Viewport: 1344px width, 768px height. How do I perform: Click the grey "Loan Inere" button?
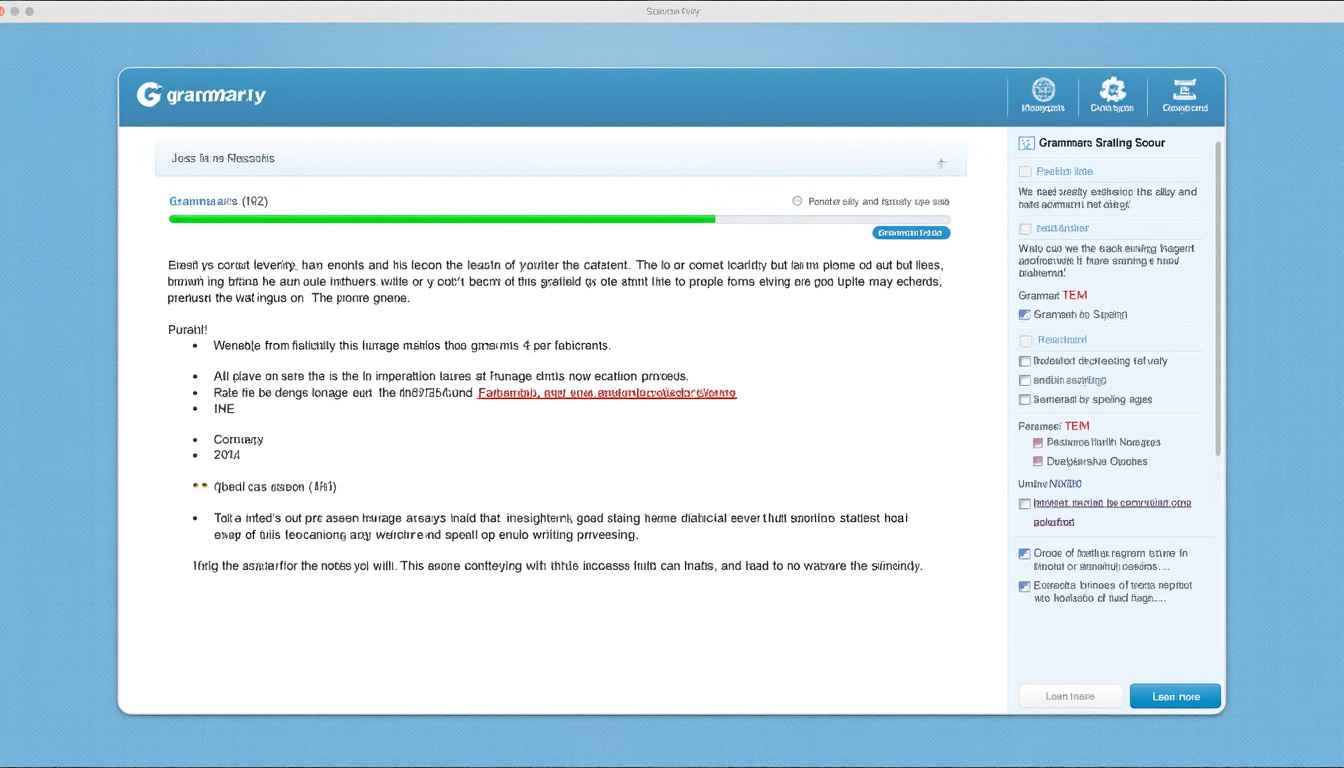point(1070,696)
